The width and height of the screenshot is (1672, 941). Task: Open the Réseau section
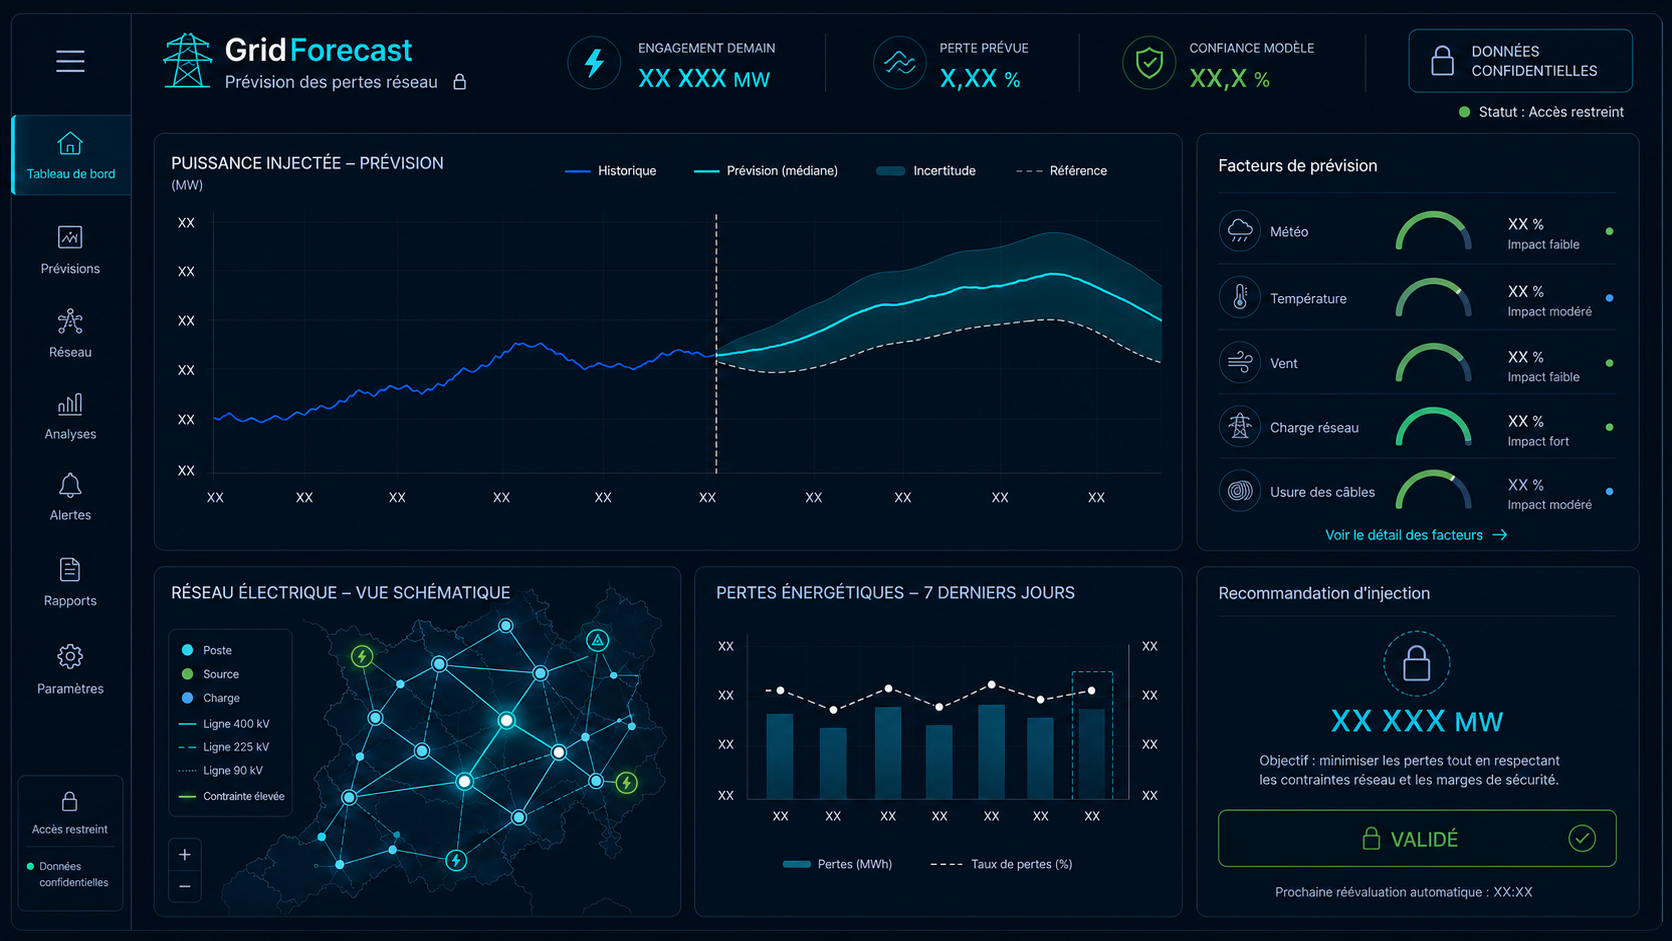[x=70, y=333]
